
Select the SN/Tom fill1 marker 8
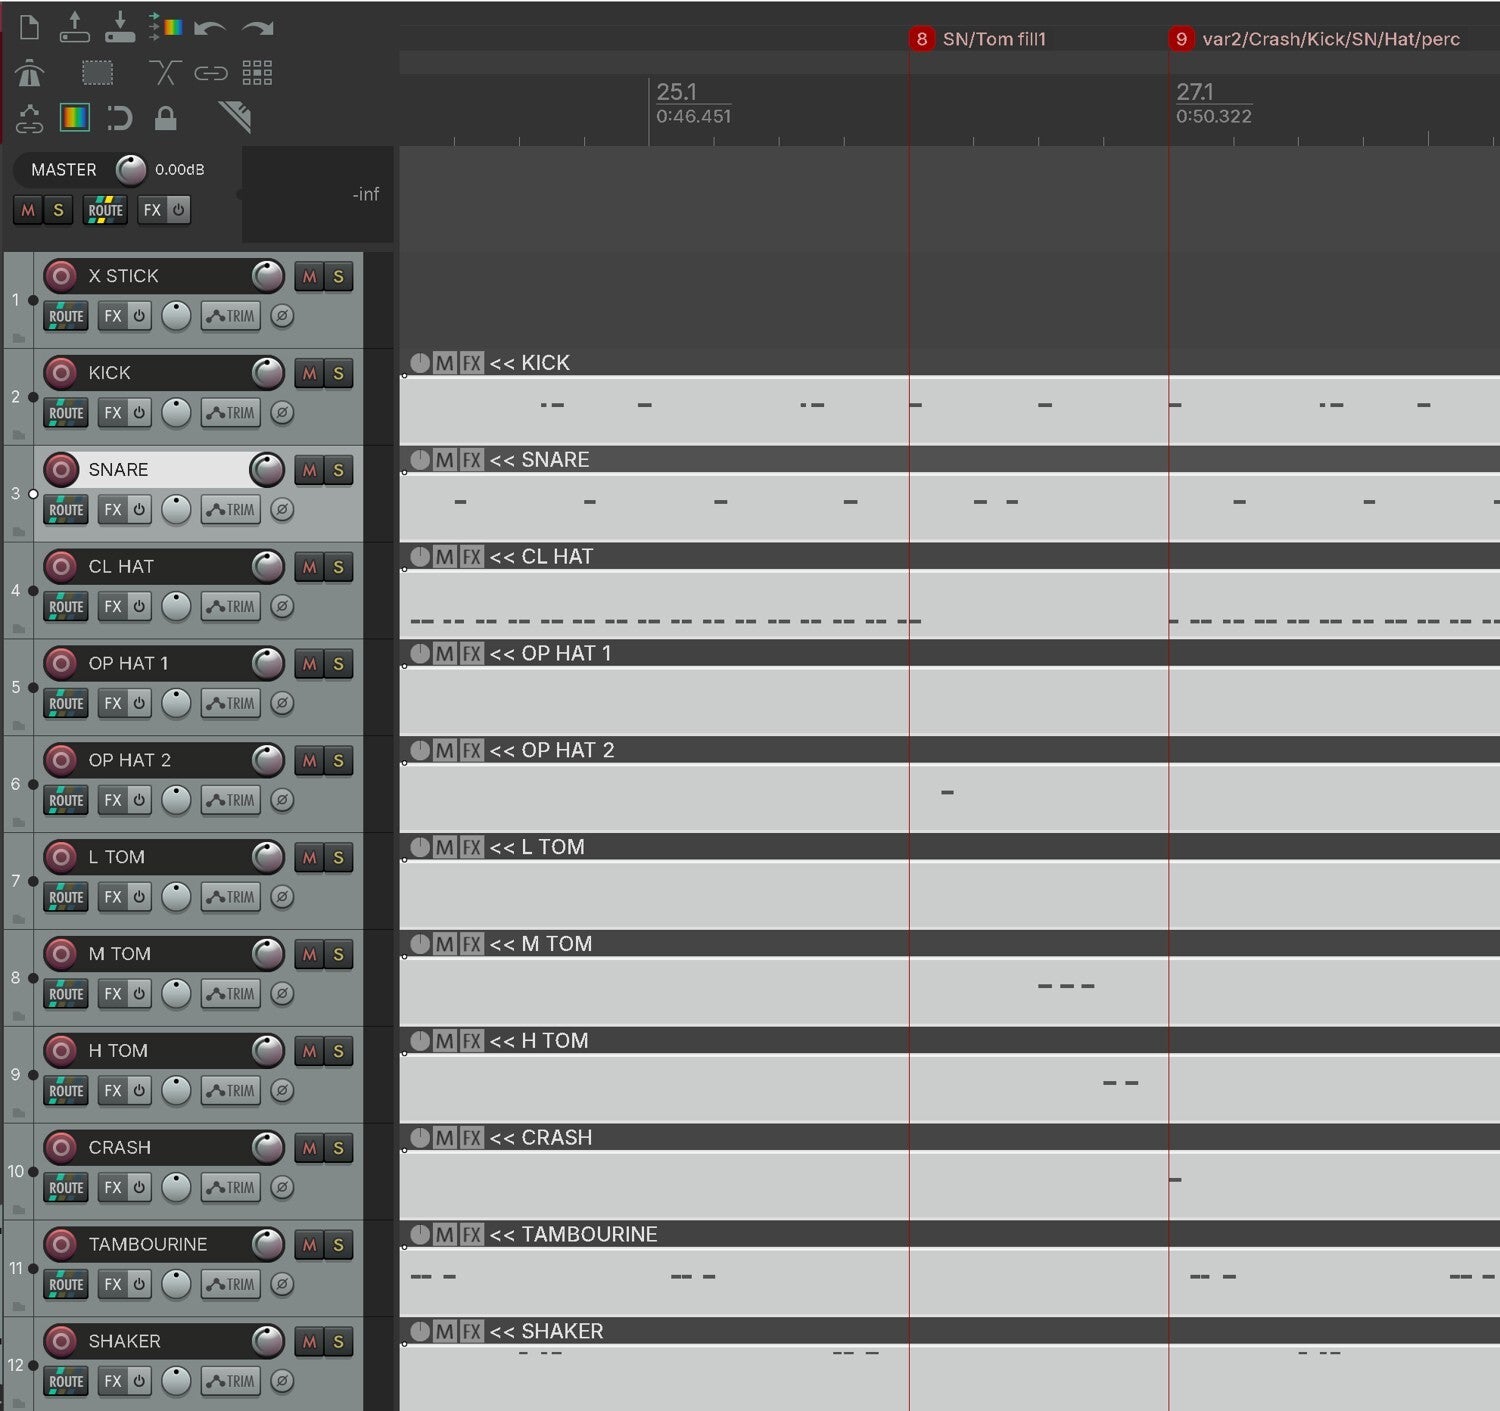[x=978, y=39]
